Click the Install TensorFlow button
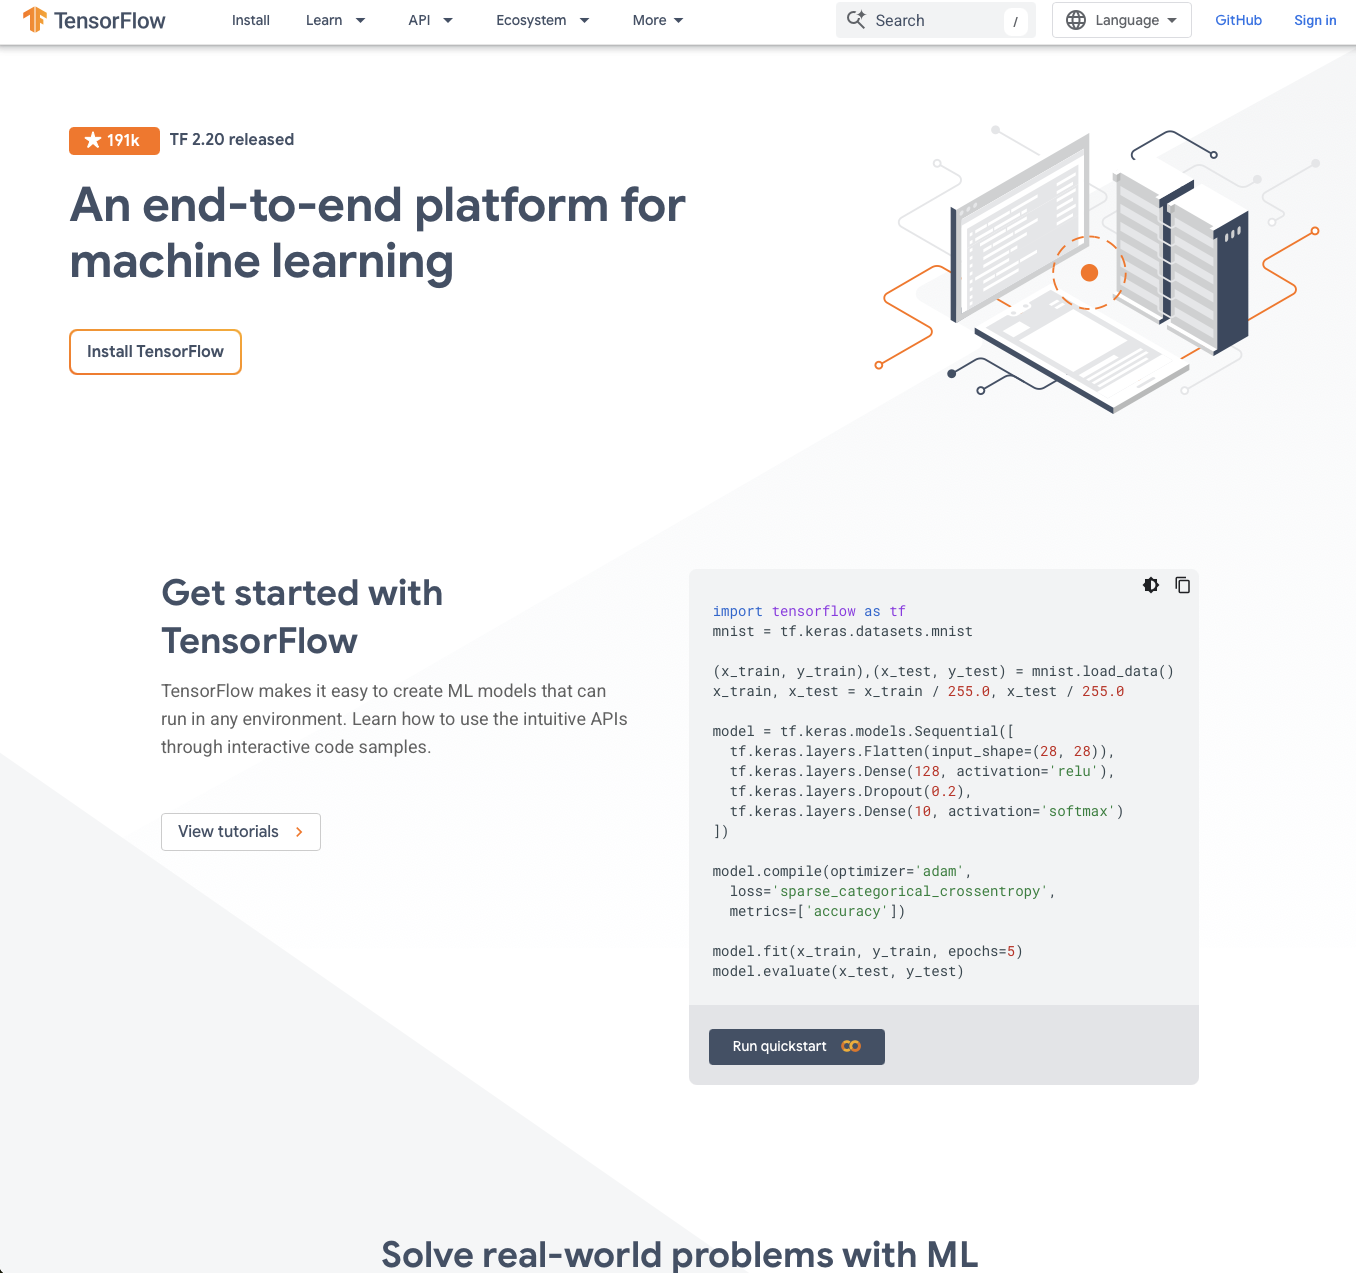 pos(155,352)
